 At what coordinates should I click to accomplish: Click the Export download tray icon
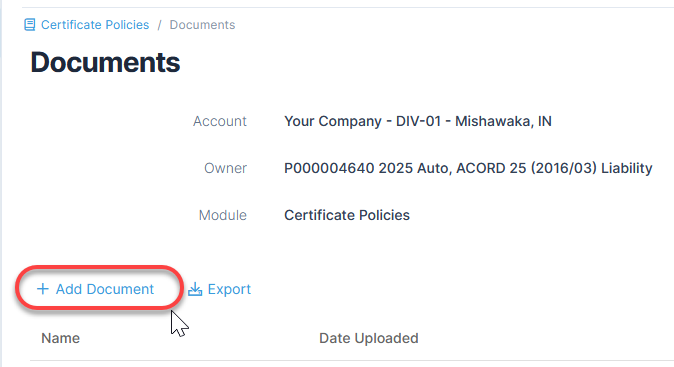click(195, 289)
